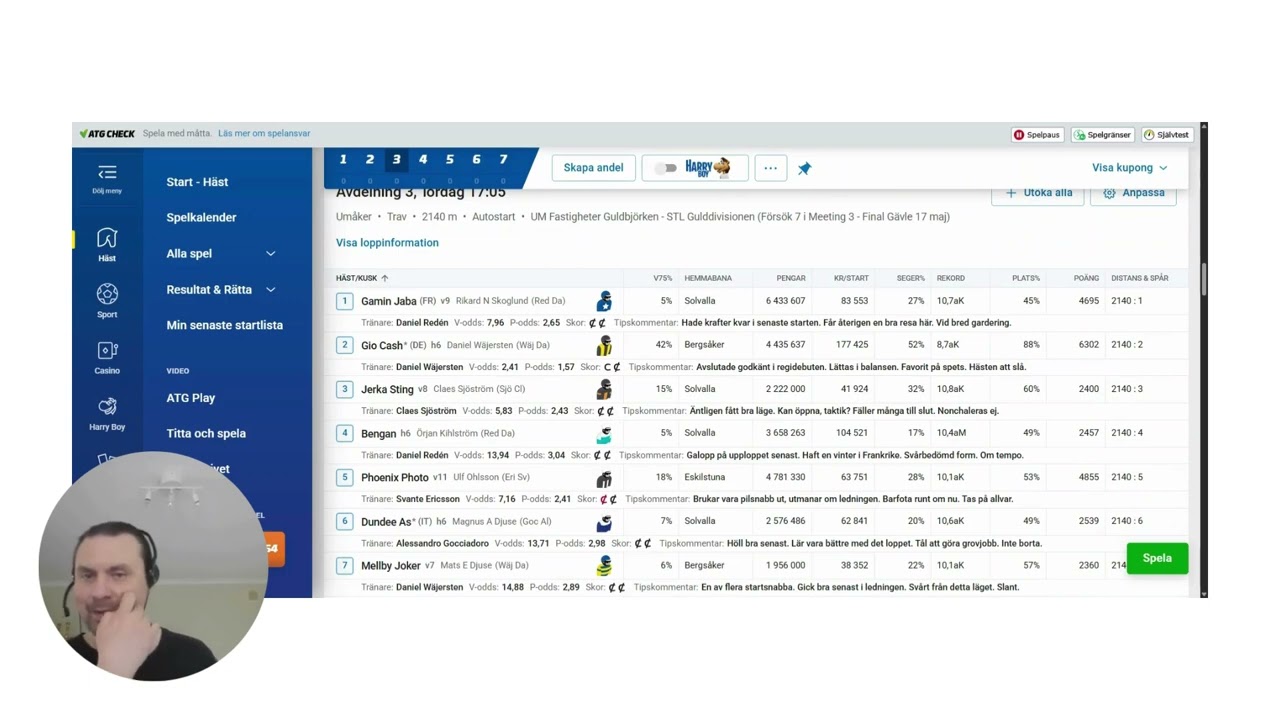Screen dimensions: 1280x720
Task: Click Gamin Jaba's jockey silks icon
Action: pyautogui.click(x=604, y=301)
